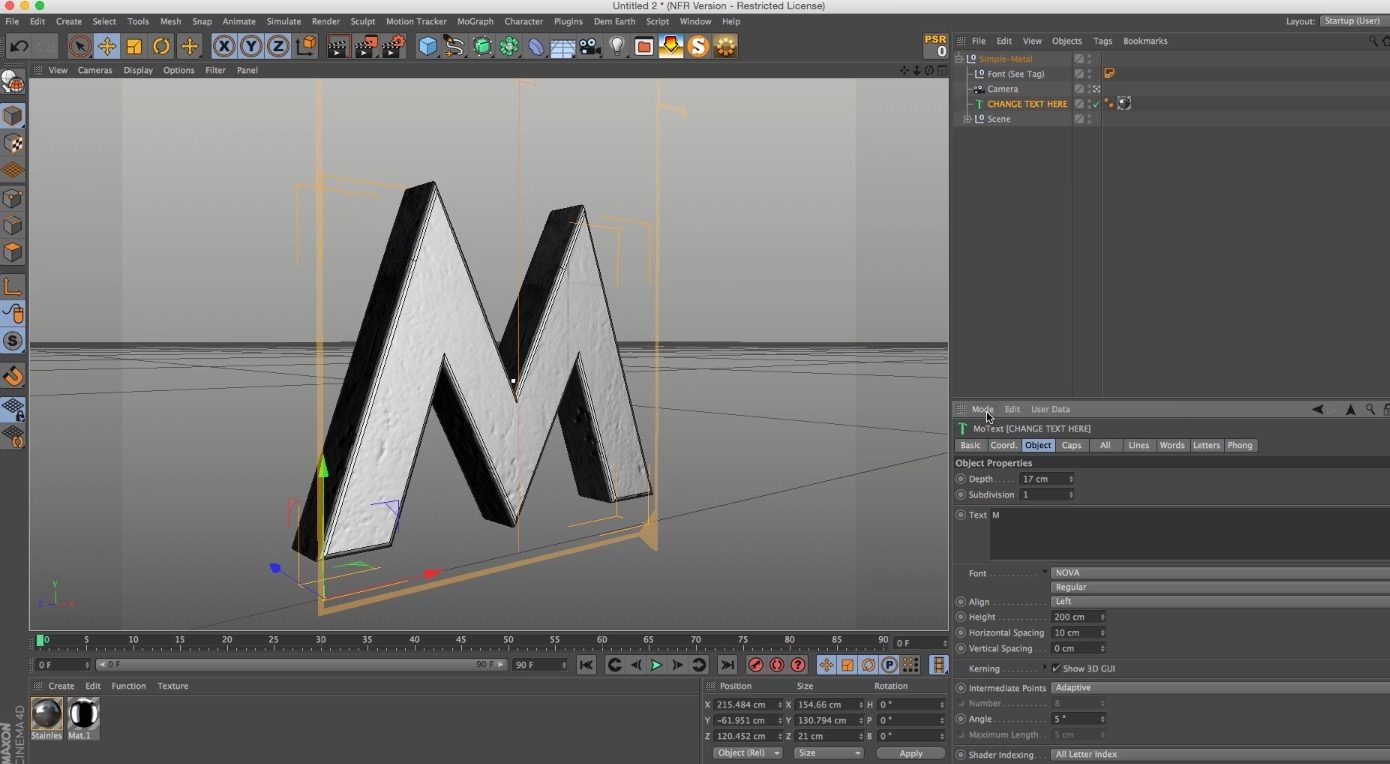
Task: Open the MoGraph menu
Action: 475,21
